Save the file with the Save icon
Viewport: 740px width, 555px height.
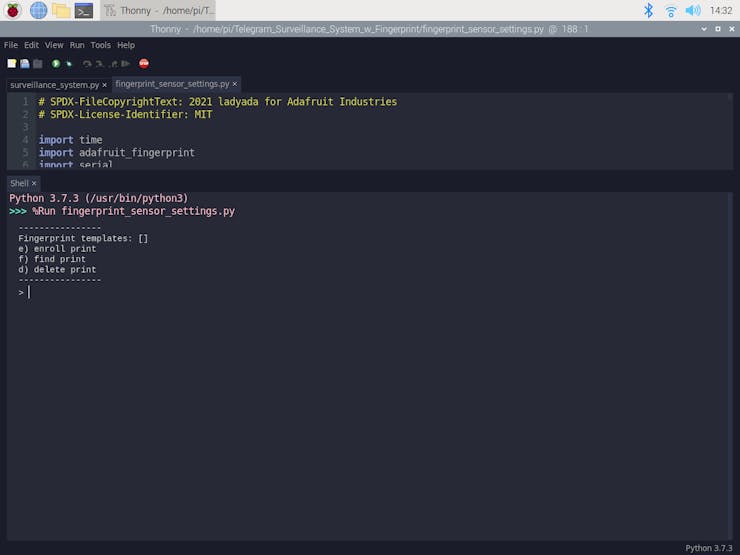(38, 63)
